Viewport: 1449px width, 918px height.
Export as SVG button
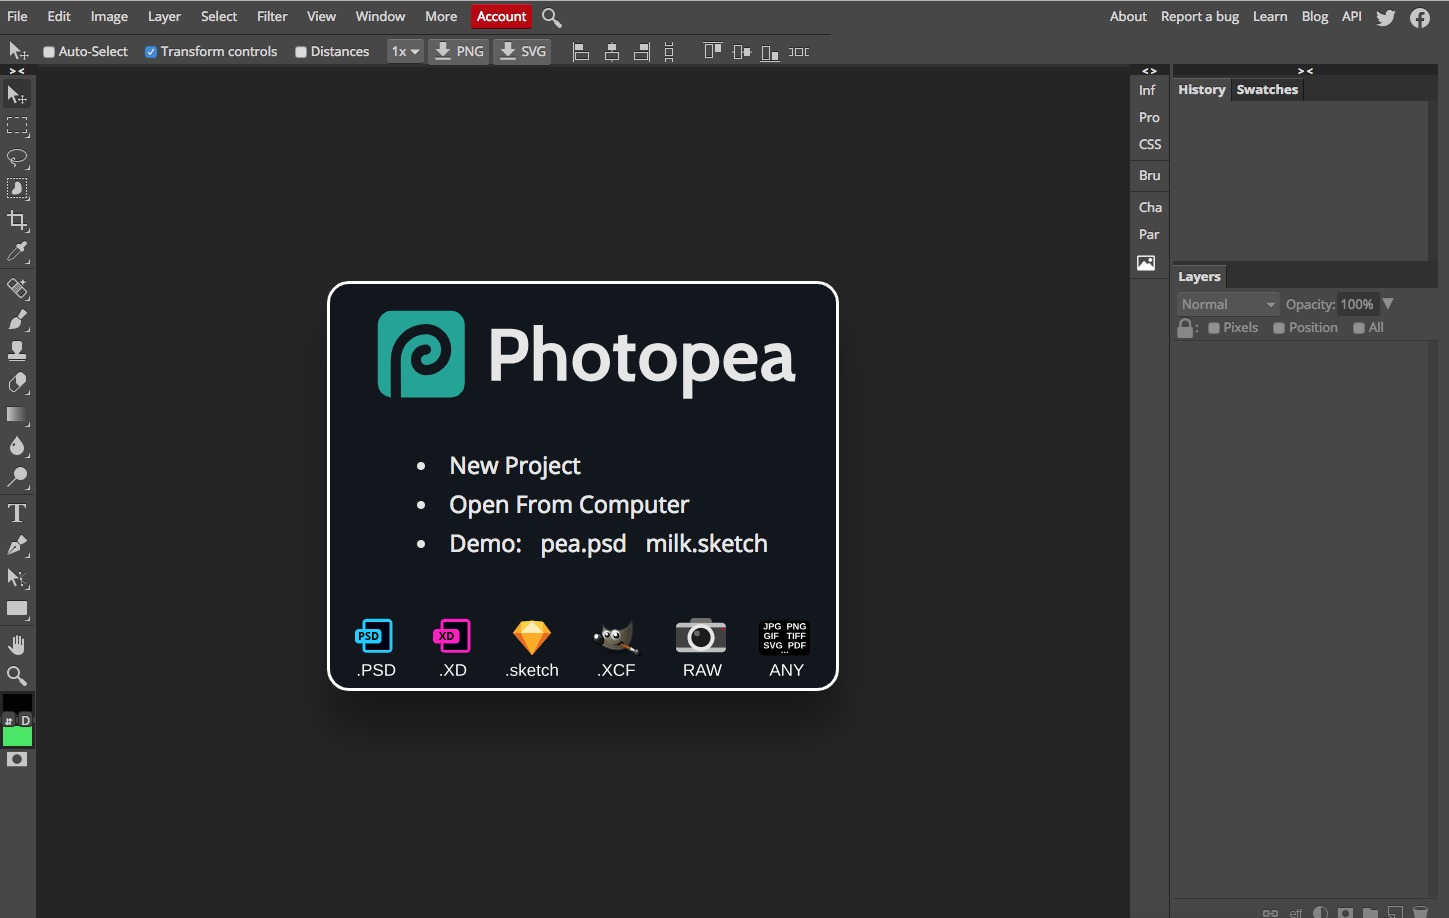pyautogui.click(x=522, y=52)
